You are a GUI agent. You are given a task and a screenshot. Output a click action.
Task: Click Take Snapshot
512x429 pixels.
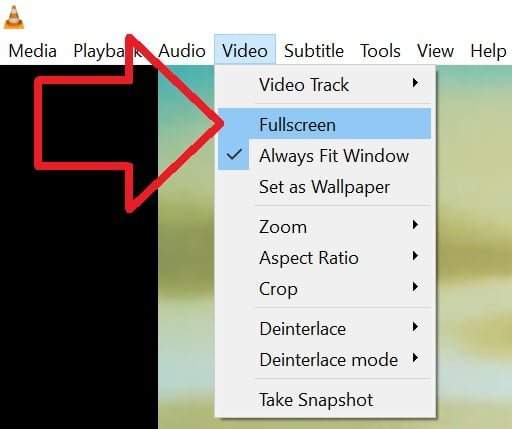pyautogui.click(x=325, y=399)
